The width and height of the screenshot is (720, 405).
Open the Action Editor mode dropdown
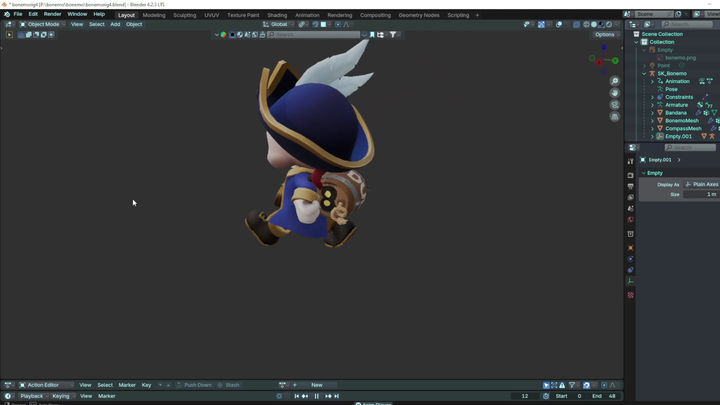pos(45,385)
